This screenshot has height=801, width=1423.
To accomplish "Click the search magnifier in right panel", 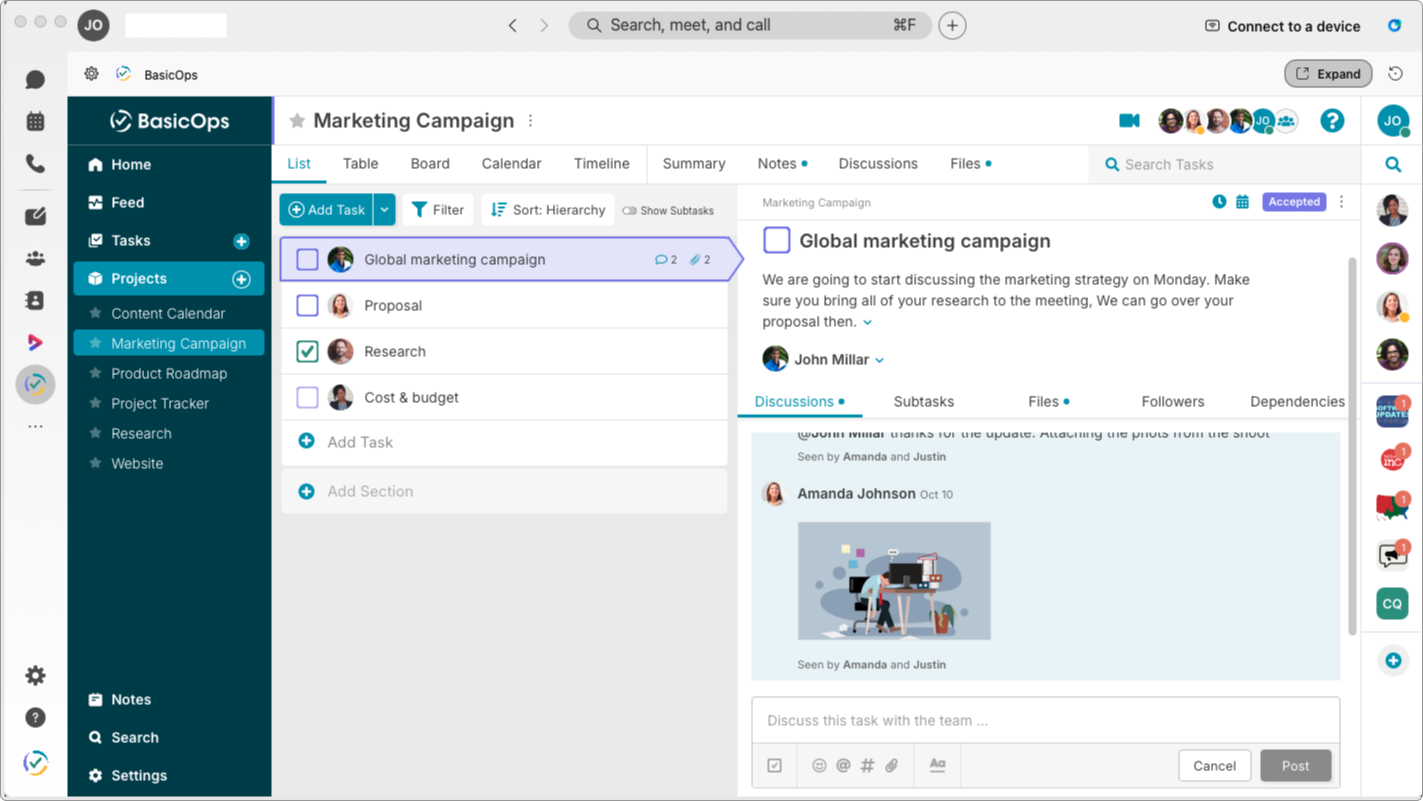I will [1392, 164].
